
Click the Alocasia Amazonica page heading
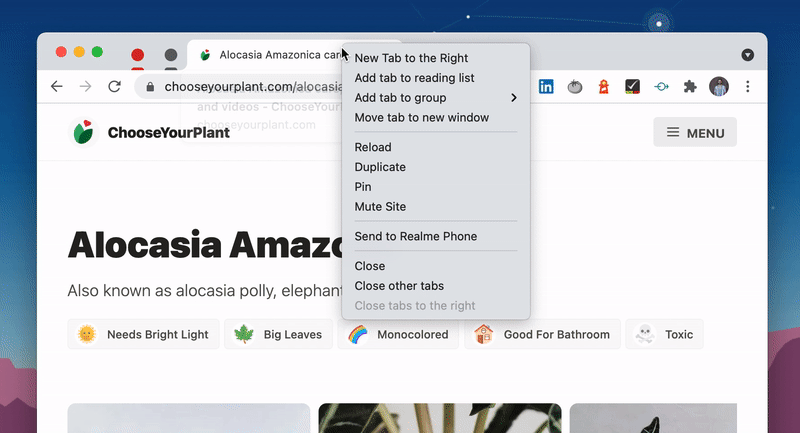(205, 244)
